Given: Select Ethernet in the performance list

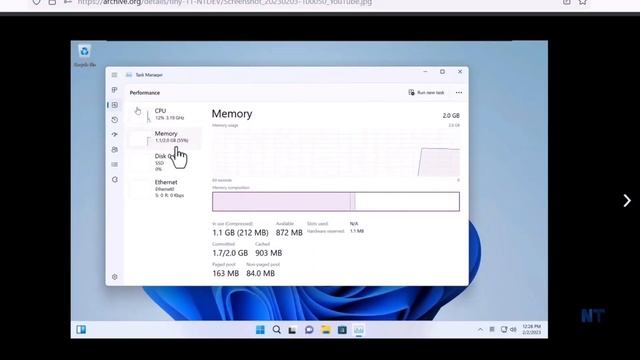Looking at the screenshot, I should coord(164,189).
